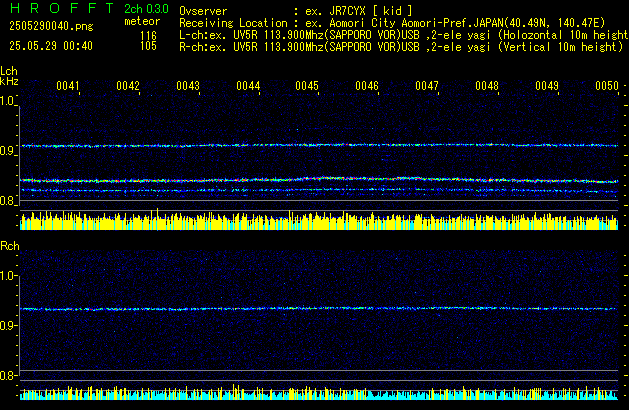629x410 pixels.
Task: Click the 0049 time marker
Action: pyautogui.click(x=547, y=86)
